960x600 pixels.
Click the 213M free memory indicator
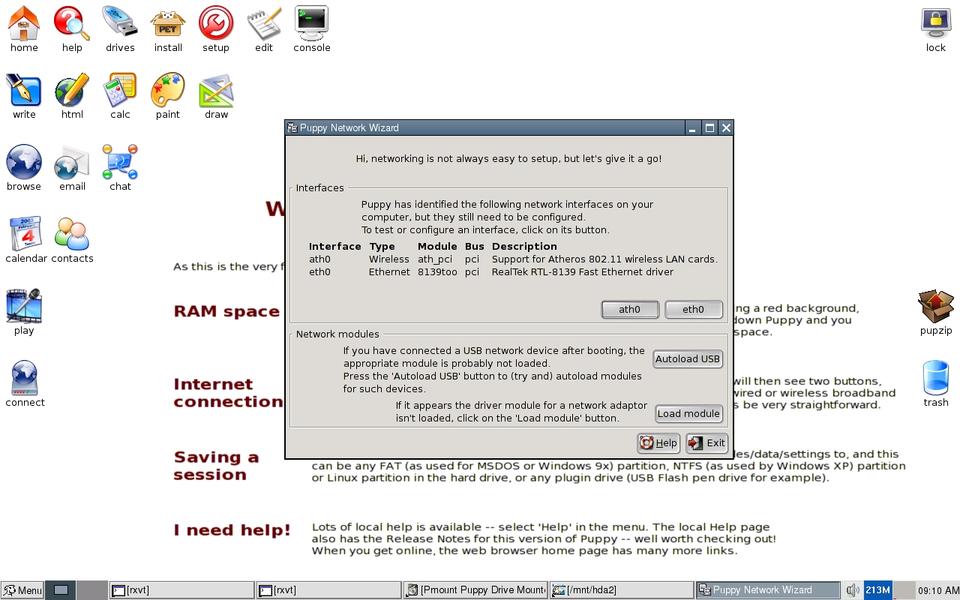point(877,590)
